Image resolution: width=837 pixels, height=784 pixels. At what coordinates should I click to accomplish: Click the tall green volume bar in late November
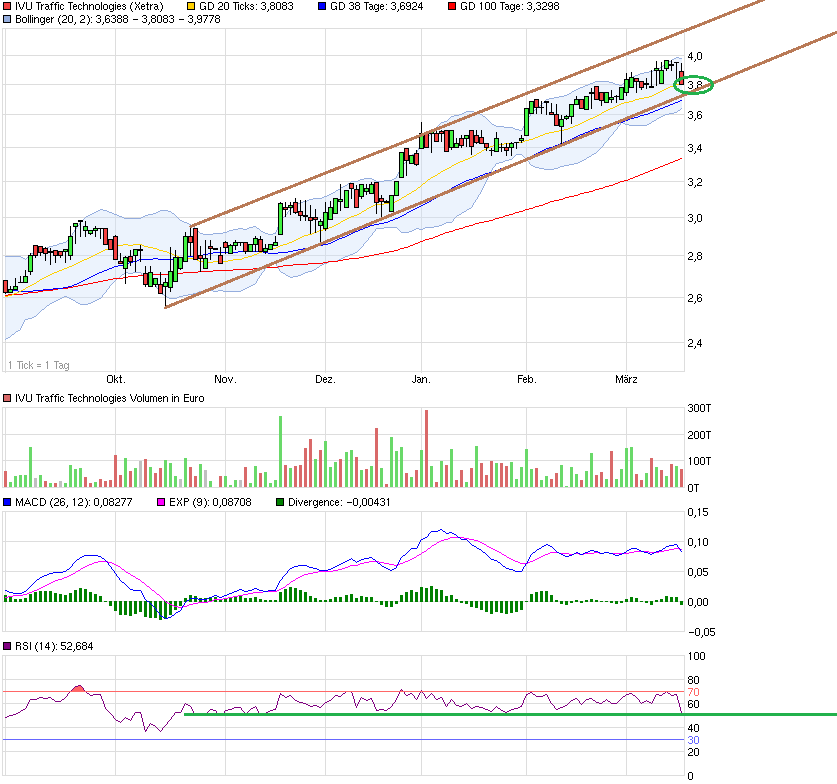click(281, 452)
